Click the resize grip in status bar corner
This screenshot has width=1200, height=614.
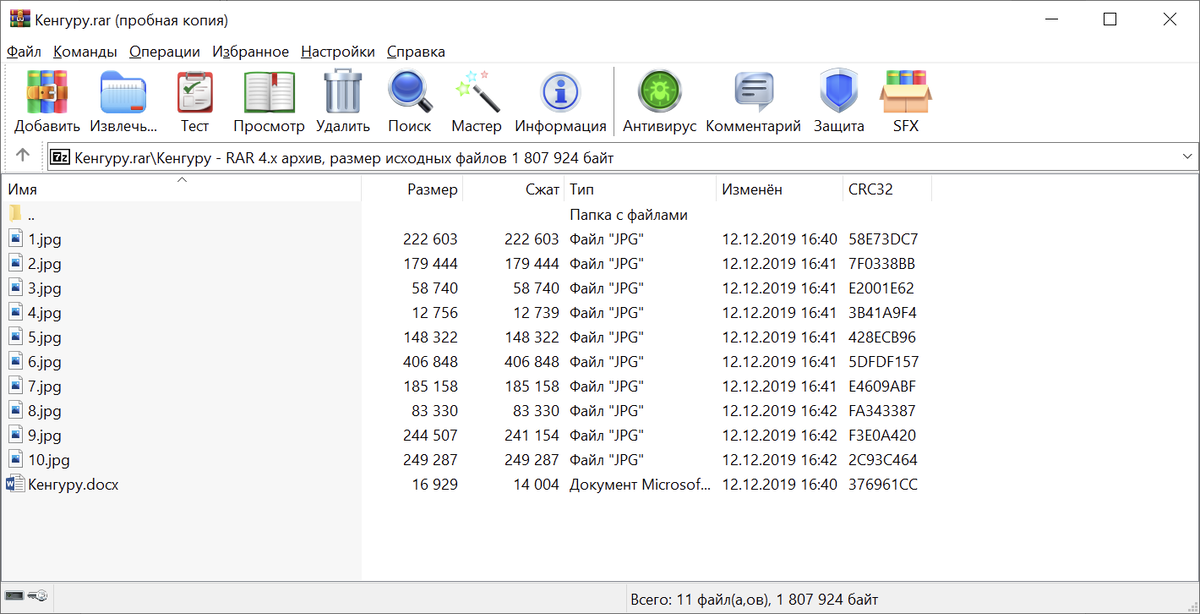pos(1191,605)
